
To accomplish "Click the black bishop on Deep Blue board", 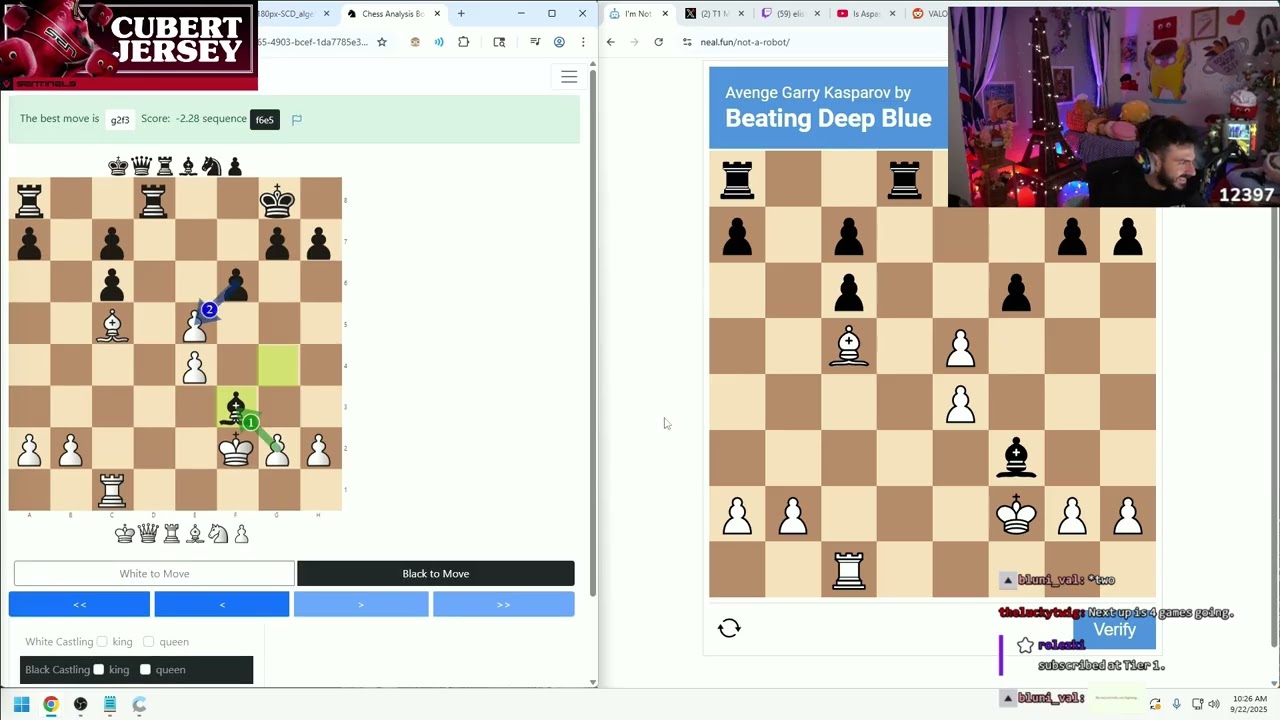I will (x=1016, y=458).
